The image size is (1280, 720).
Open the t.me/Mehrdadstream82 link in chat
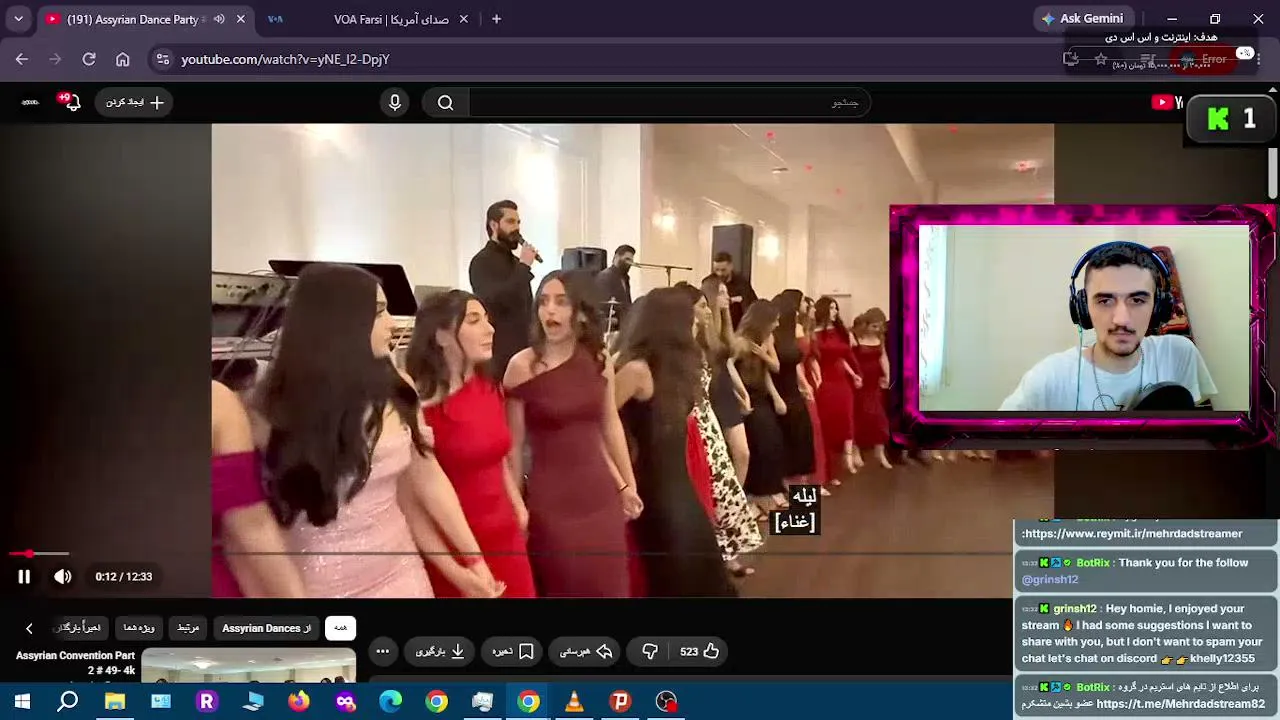(1181, 703)
